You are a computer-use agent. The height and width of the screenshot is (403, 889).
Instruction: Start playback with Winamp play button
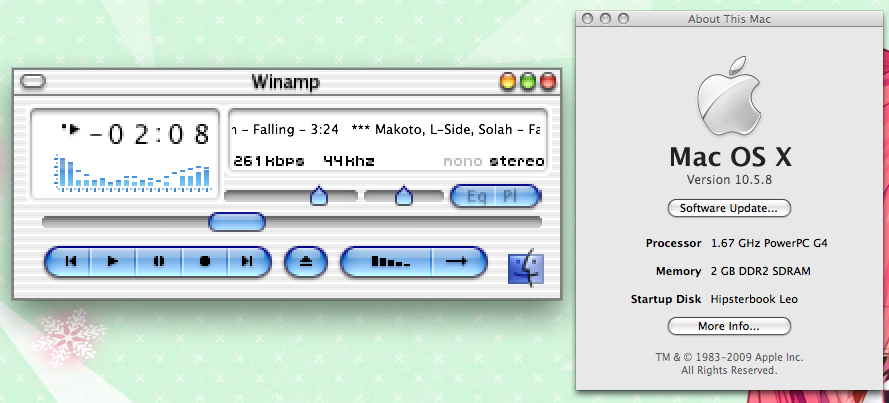(113, 261)
